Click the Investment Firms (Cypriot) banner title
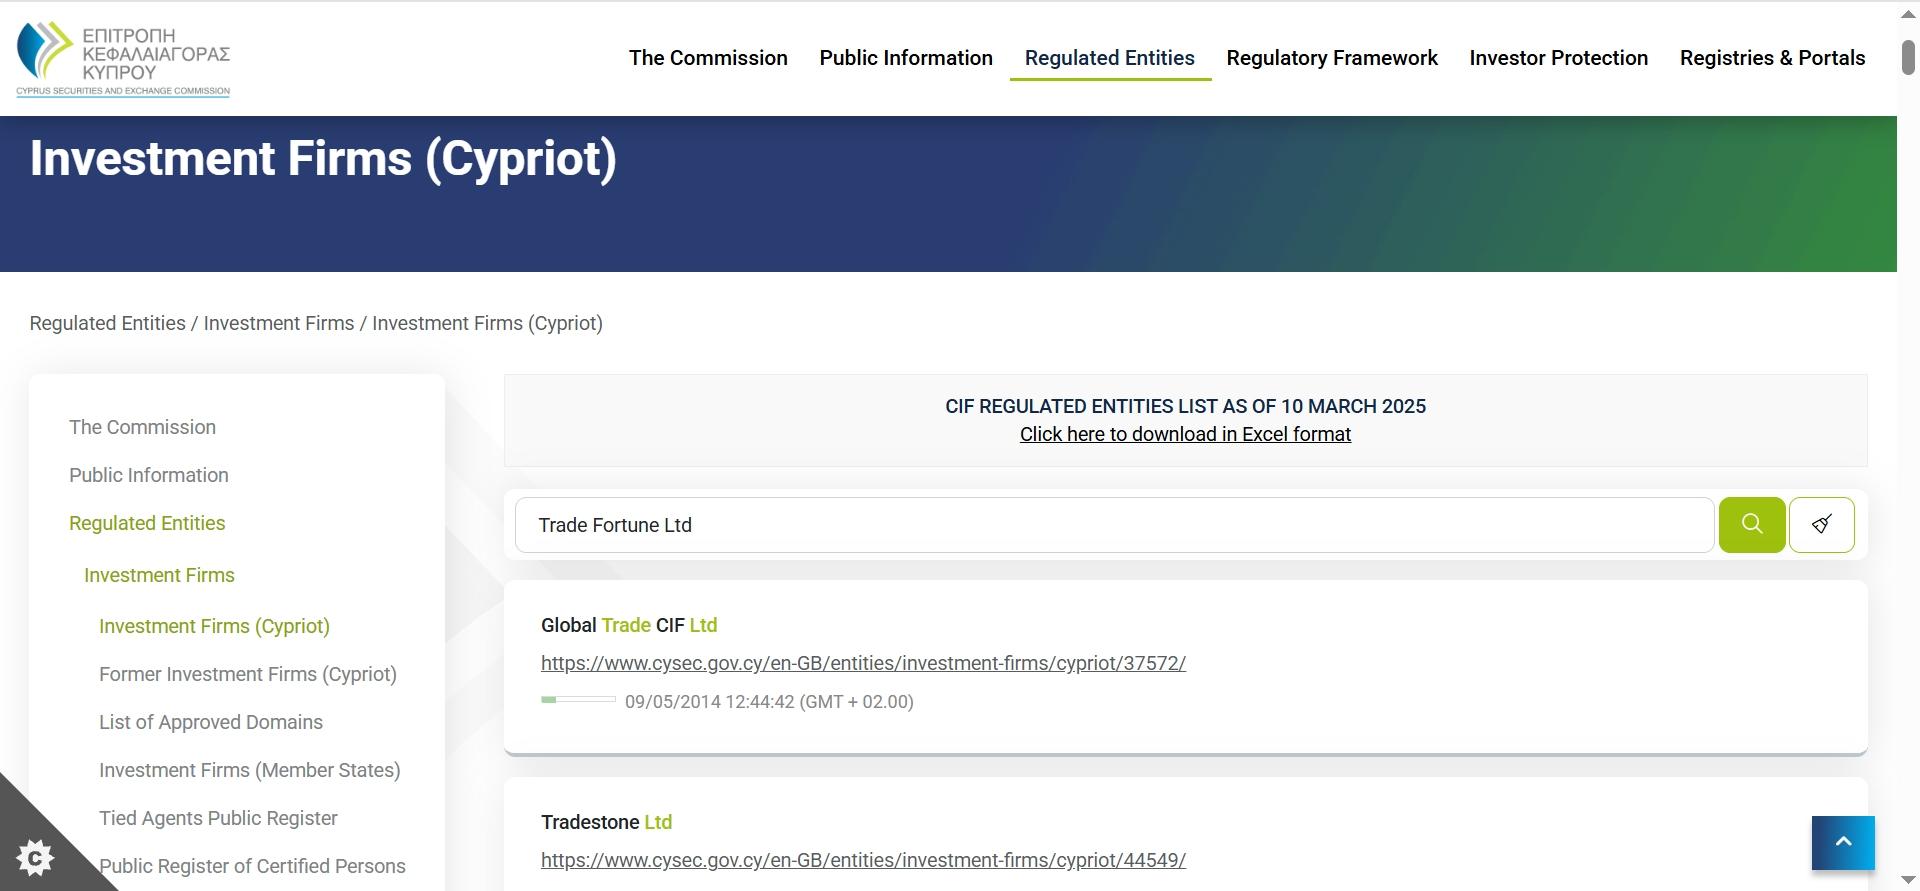Image resolution: width=1920 pixels, height=891 pixels. pyautogui.click(x=323, y=159)
